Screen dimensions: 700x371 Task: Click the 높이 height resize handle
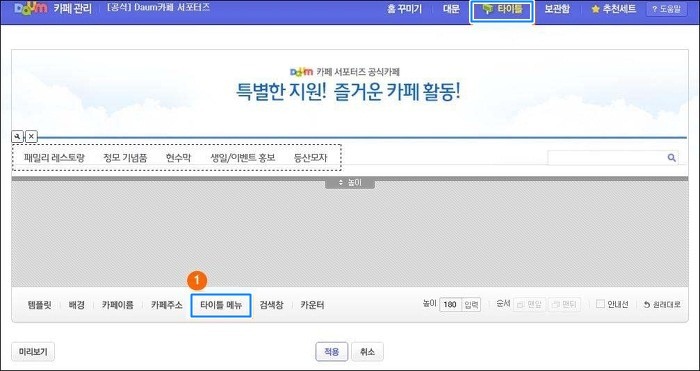[350, 183]
